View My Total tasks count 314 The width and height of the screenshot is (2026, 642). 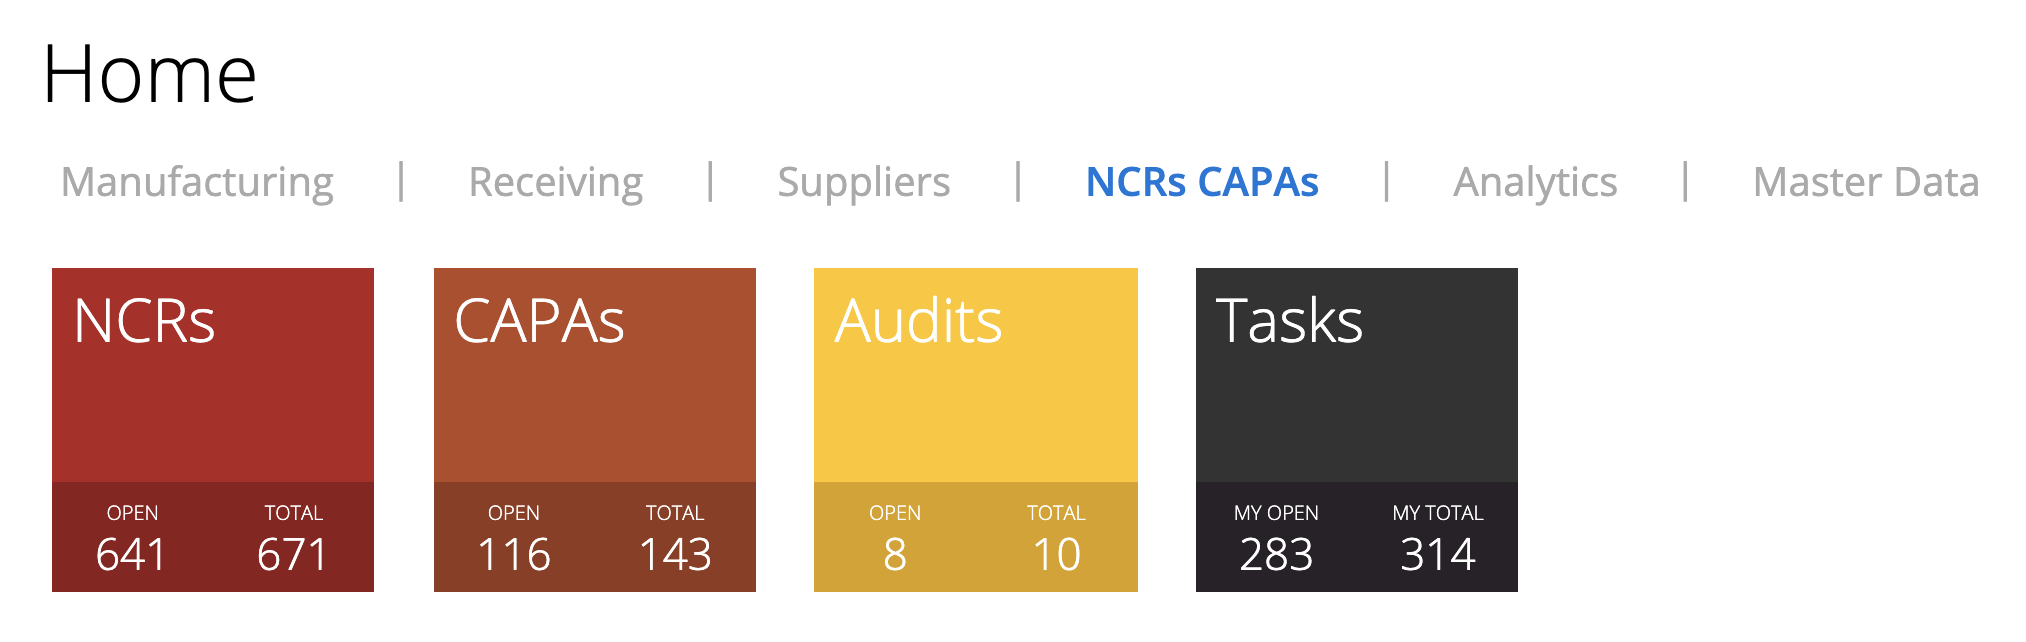click(1438, 553)
